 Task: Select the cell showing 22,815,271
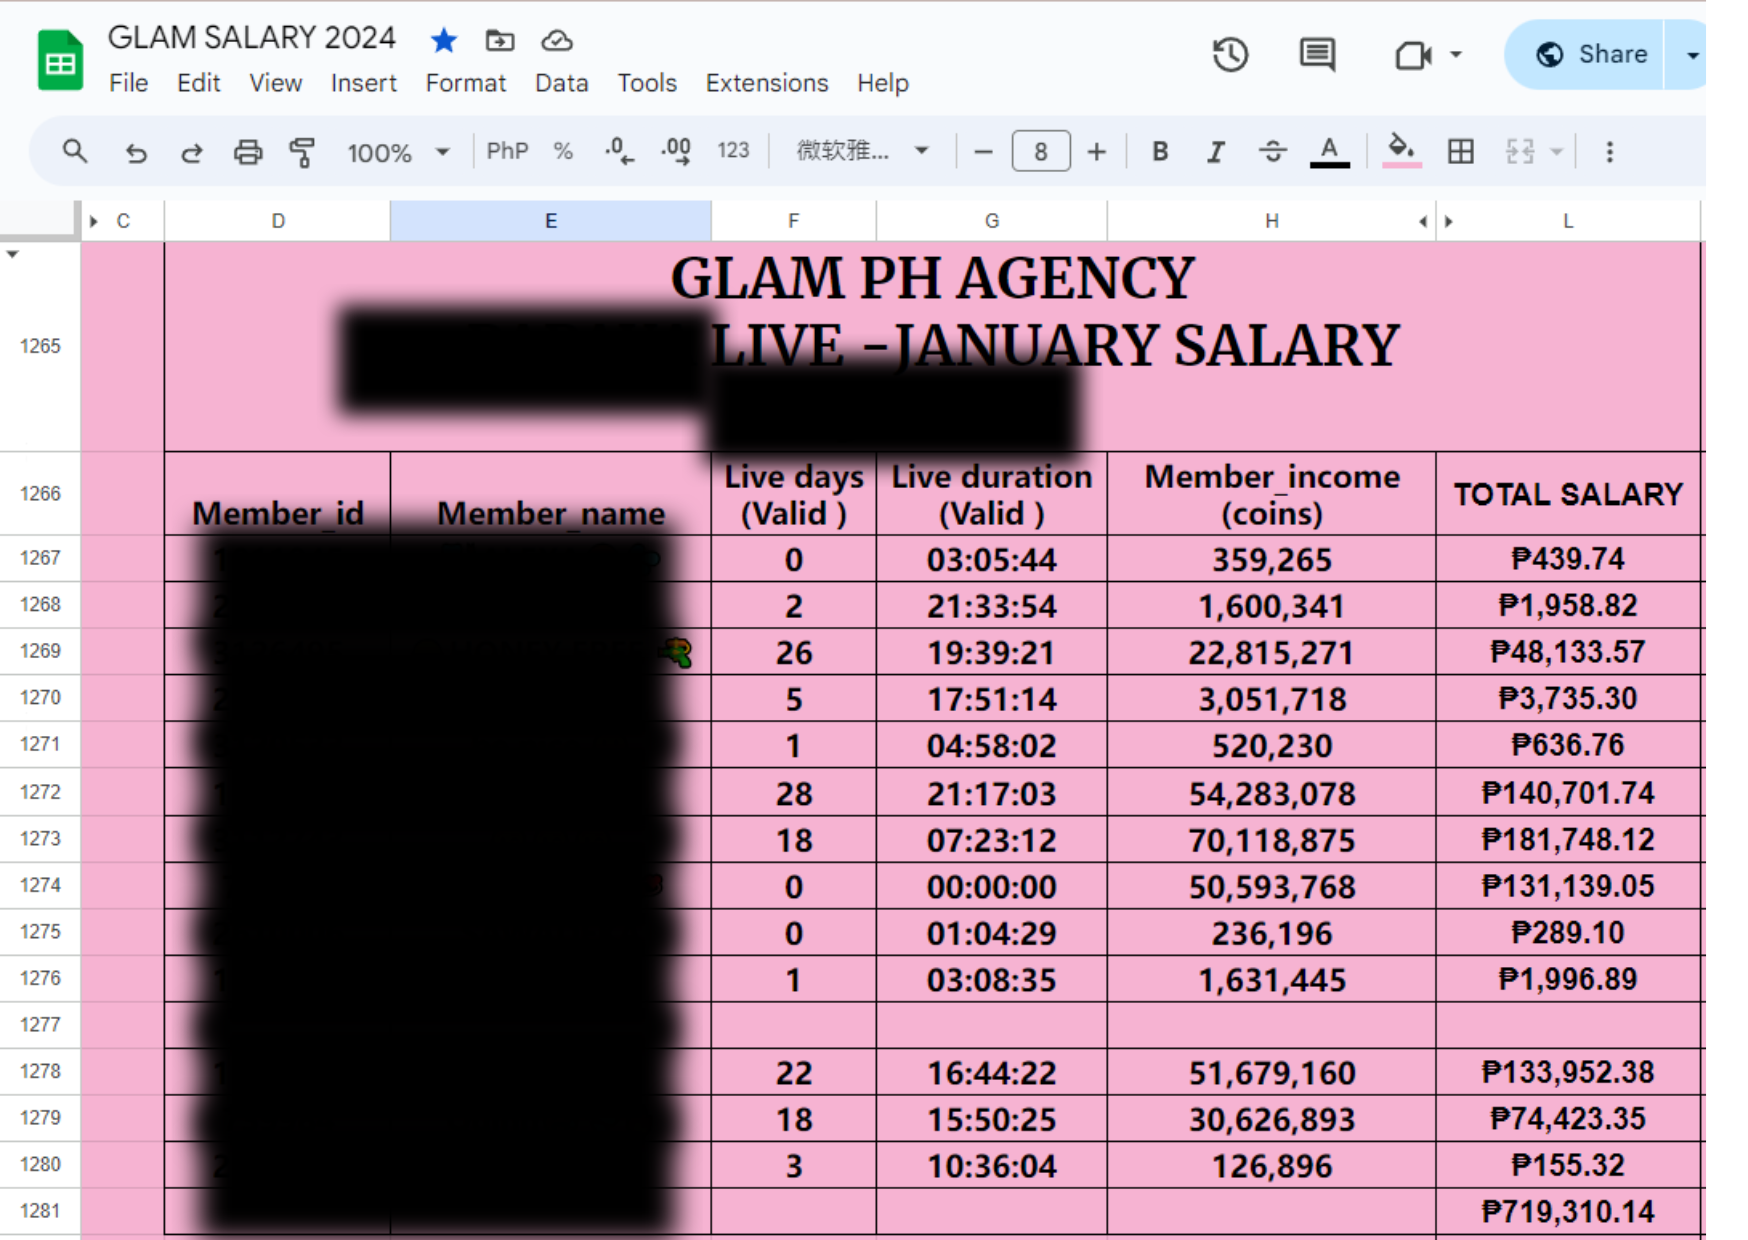[x=1271, y=652]
